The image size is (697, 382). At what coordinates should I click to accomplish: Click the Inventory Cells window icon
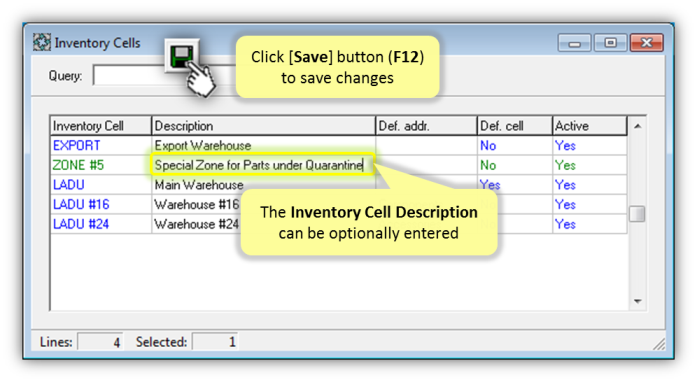(42, 42)
